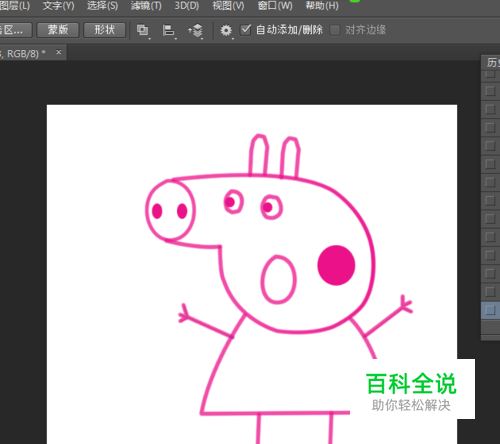Image resolution: width=500 pixels, height=444 pixels.
Task: Open the 滤镜(T) menu
Action: click(x=146, y=6)
